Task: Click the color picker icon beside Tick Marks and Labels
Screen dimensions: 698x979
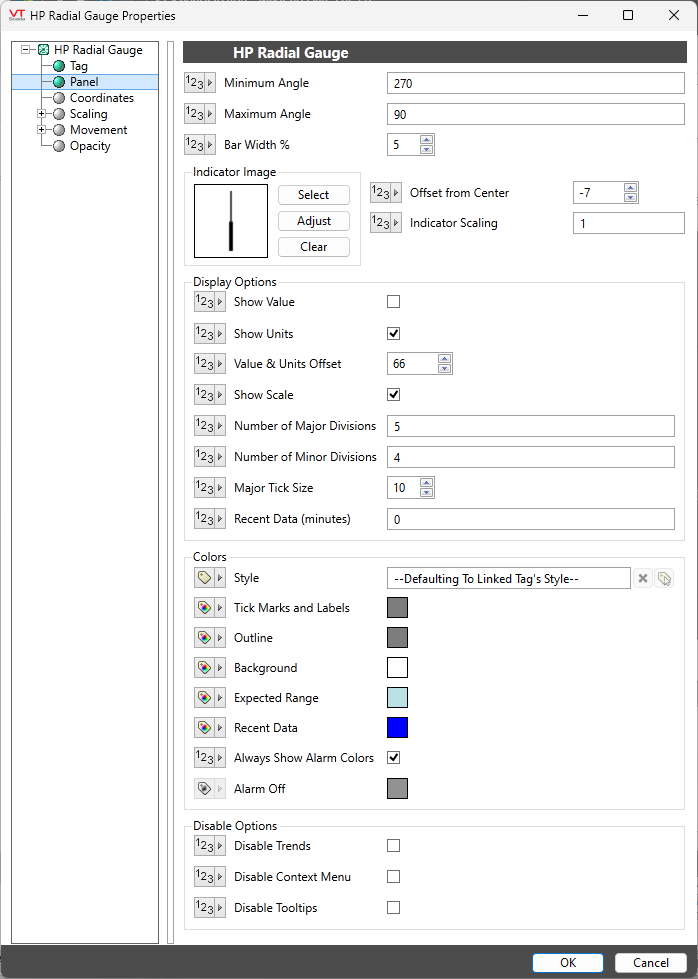Action: point(209,608)
